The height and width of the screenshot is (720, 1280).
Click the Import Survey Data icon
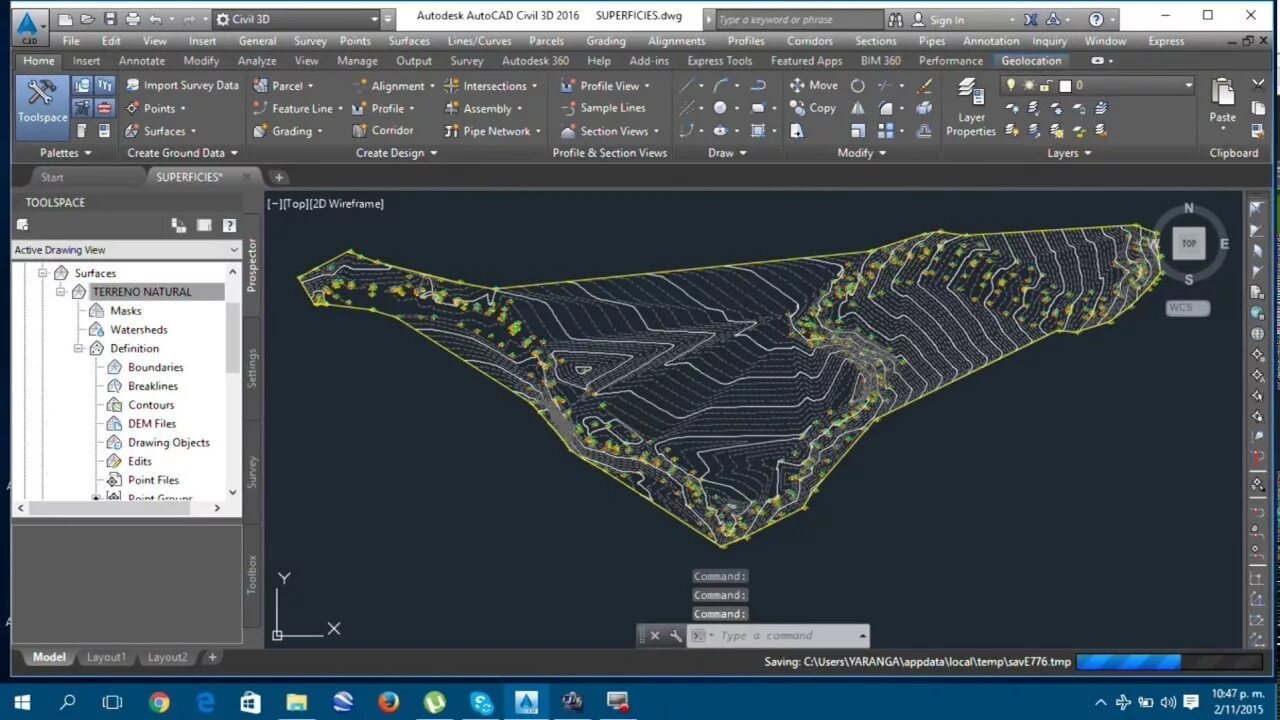click(x=132, y=85)
